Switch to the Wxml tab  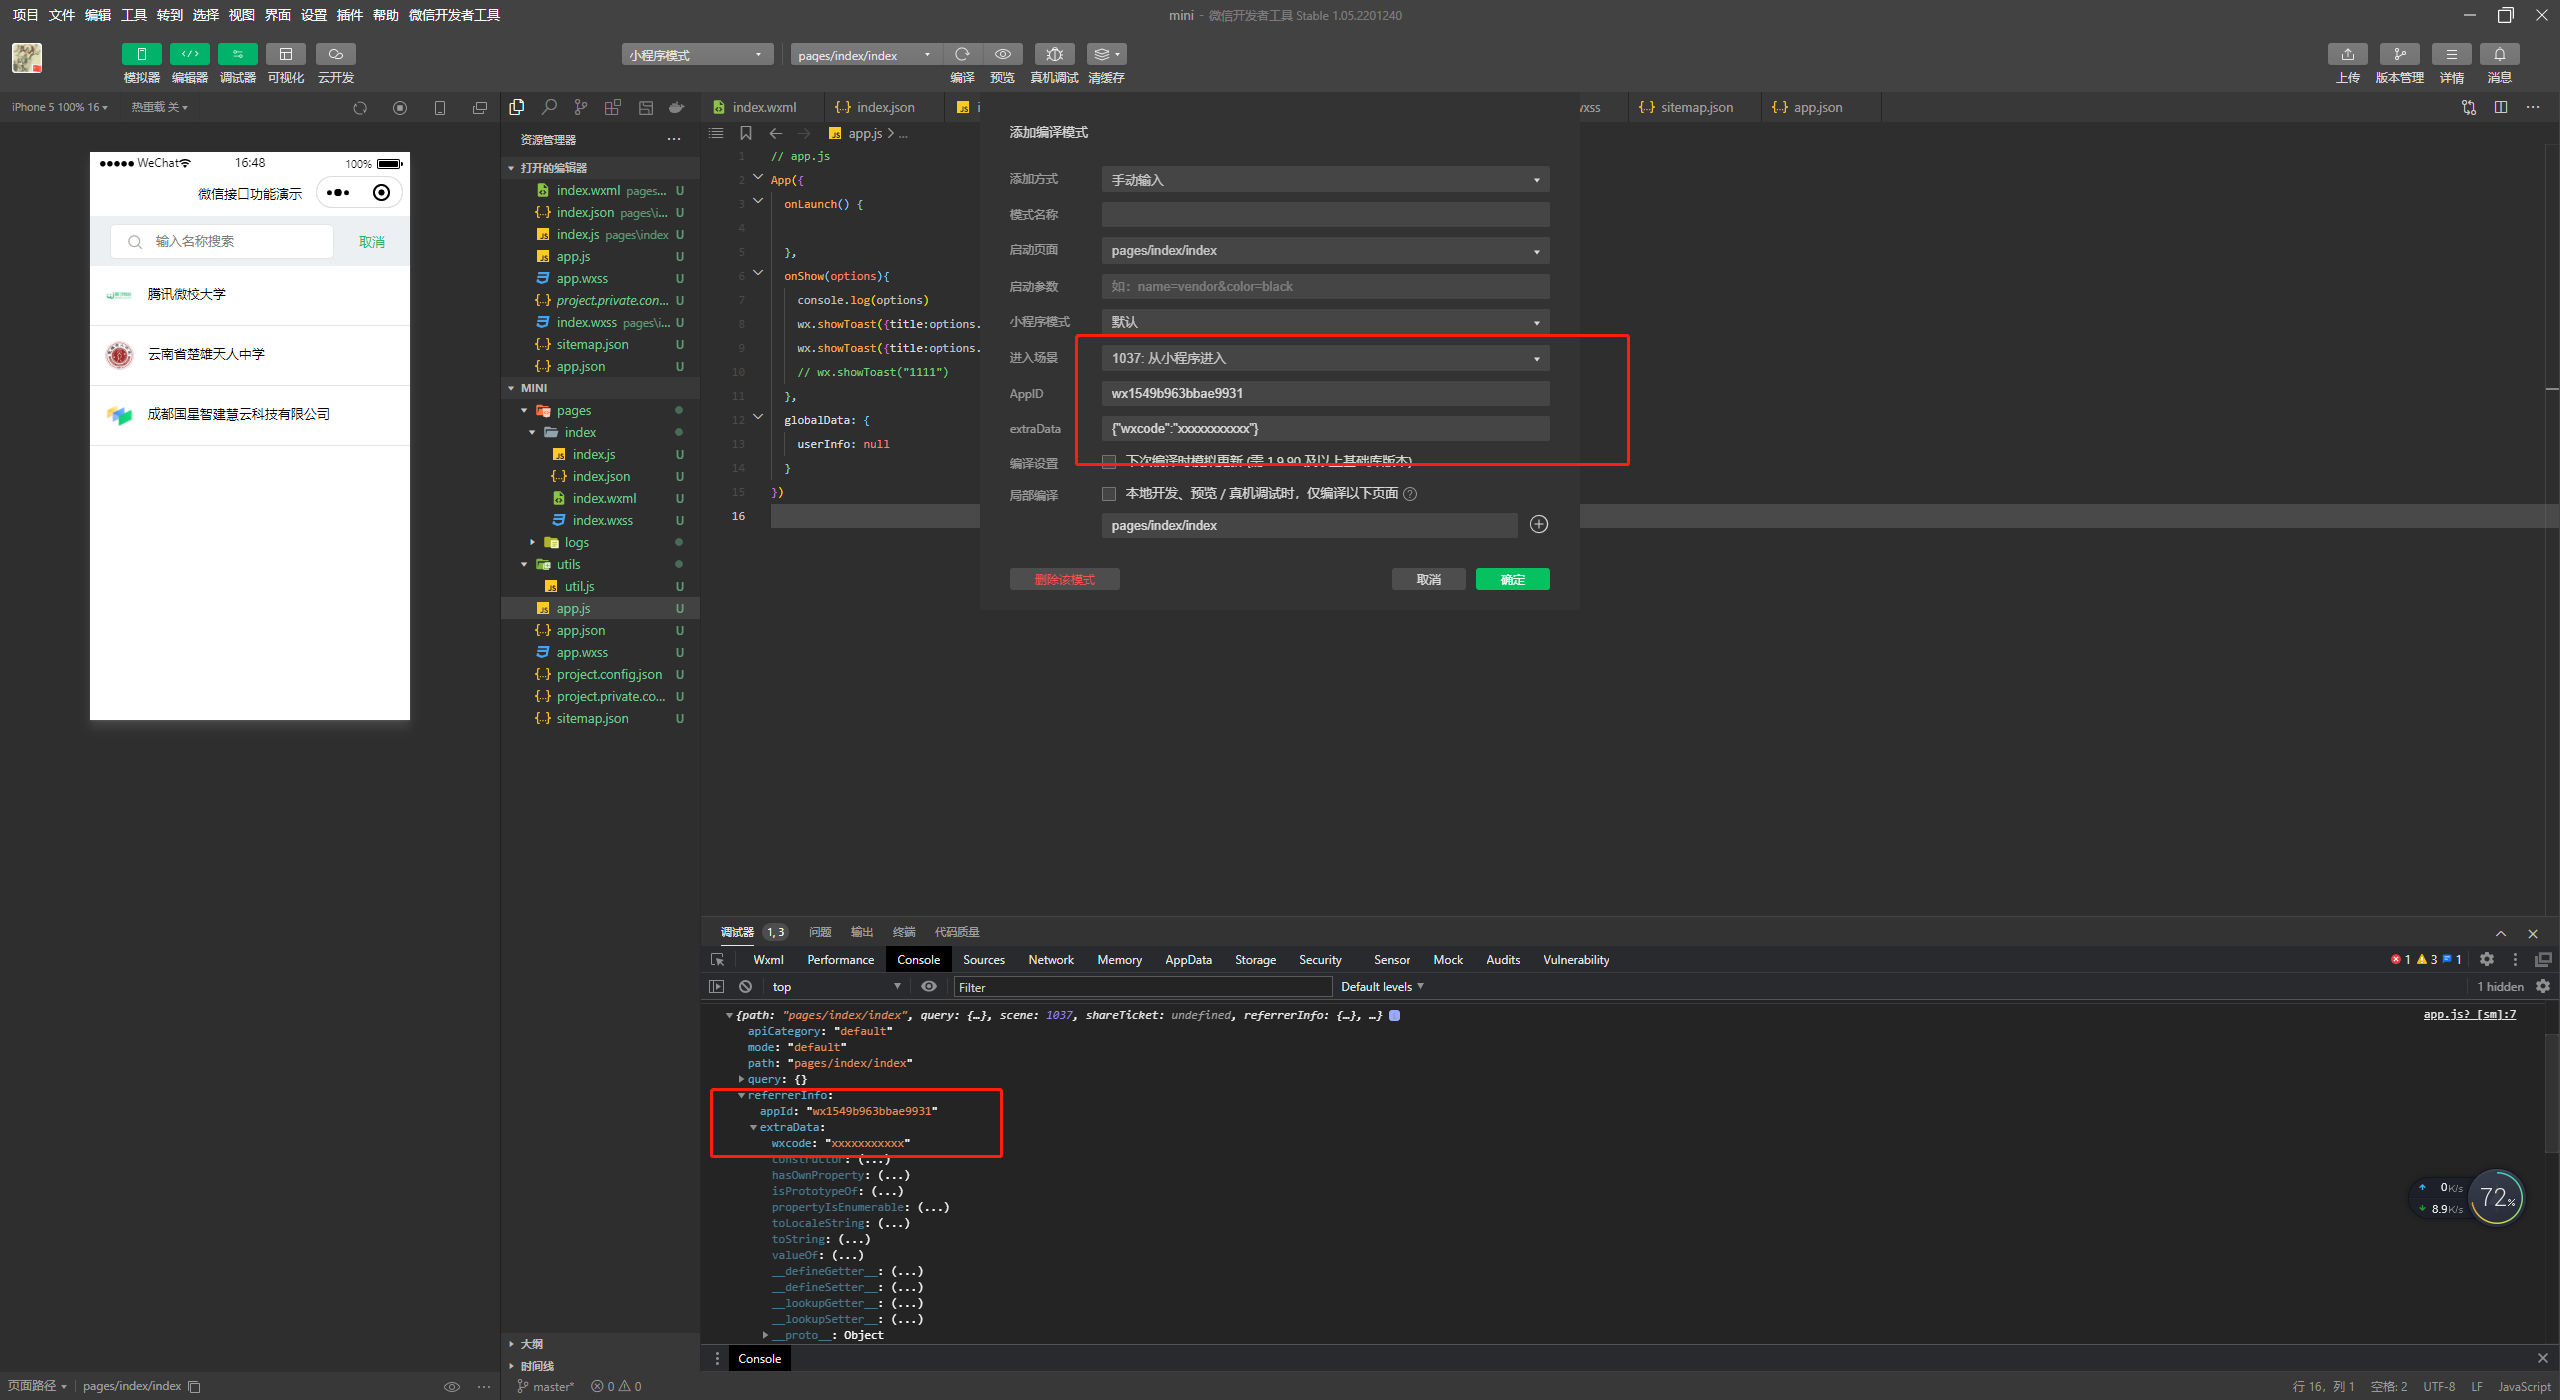768,960
